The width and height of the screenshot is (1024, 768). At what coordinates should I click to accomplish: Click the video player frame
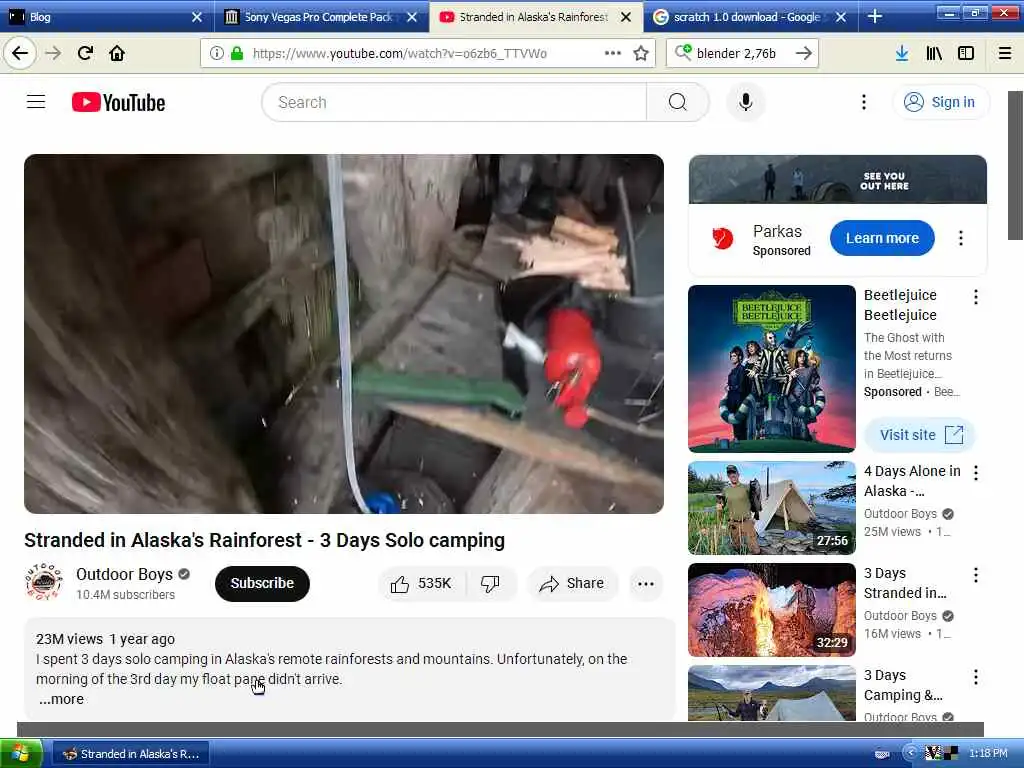pos(344,334)
